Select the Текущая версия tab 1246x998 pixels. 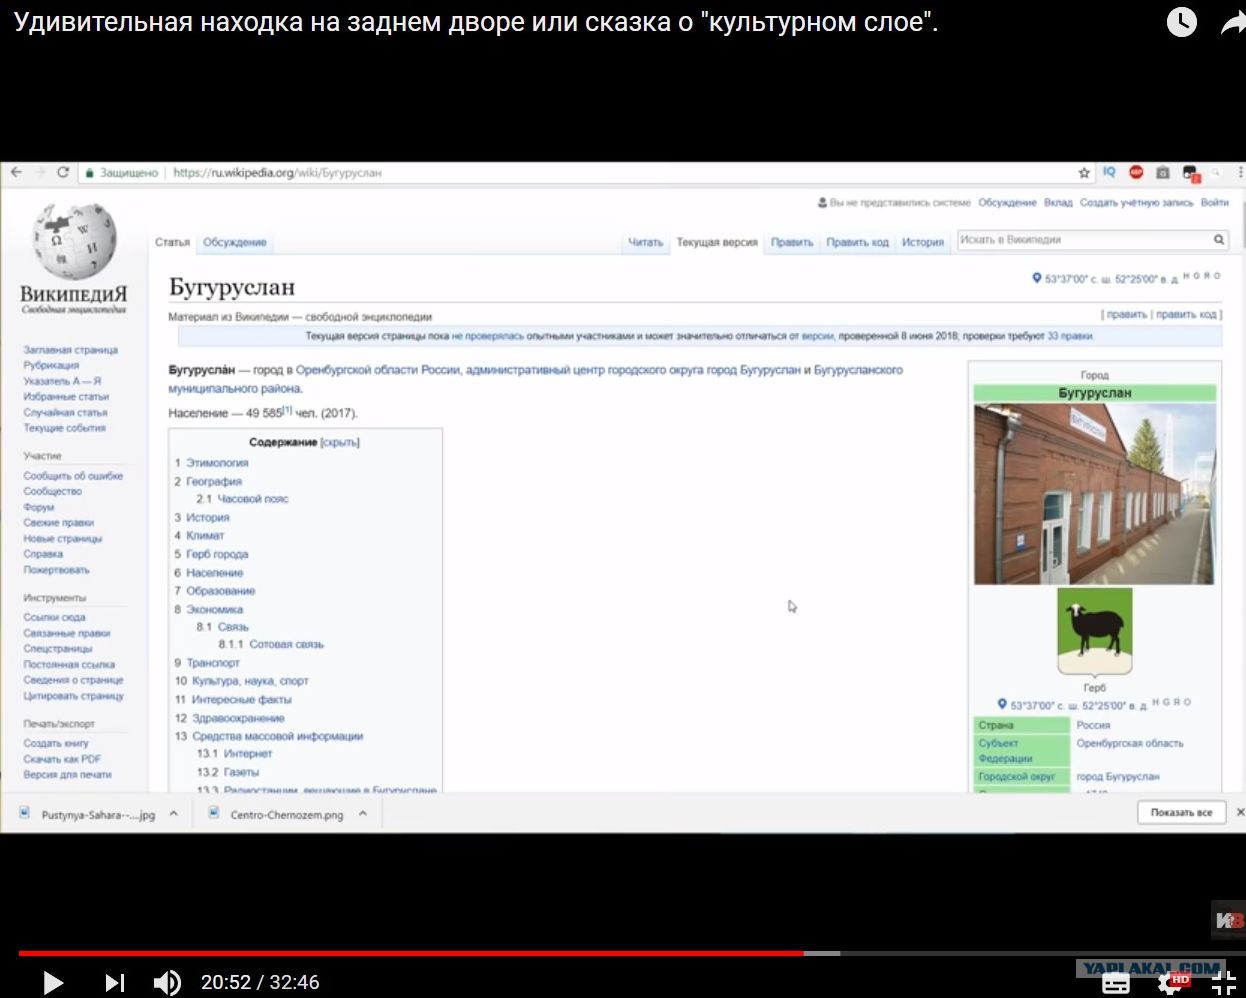click(717, 242)
